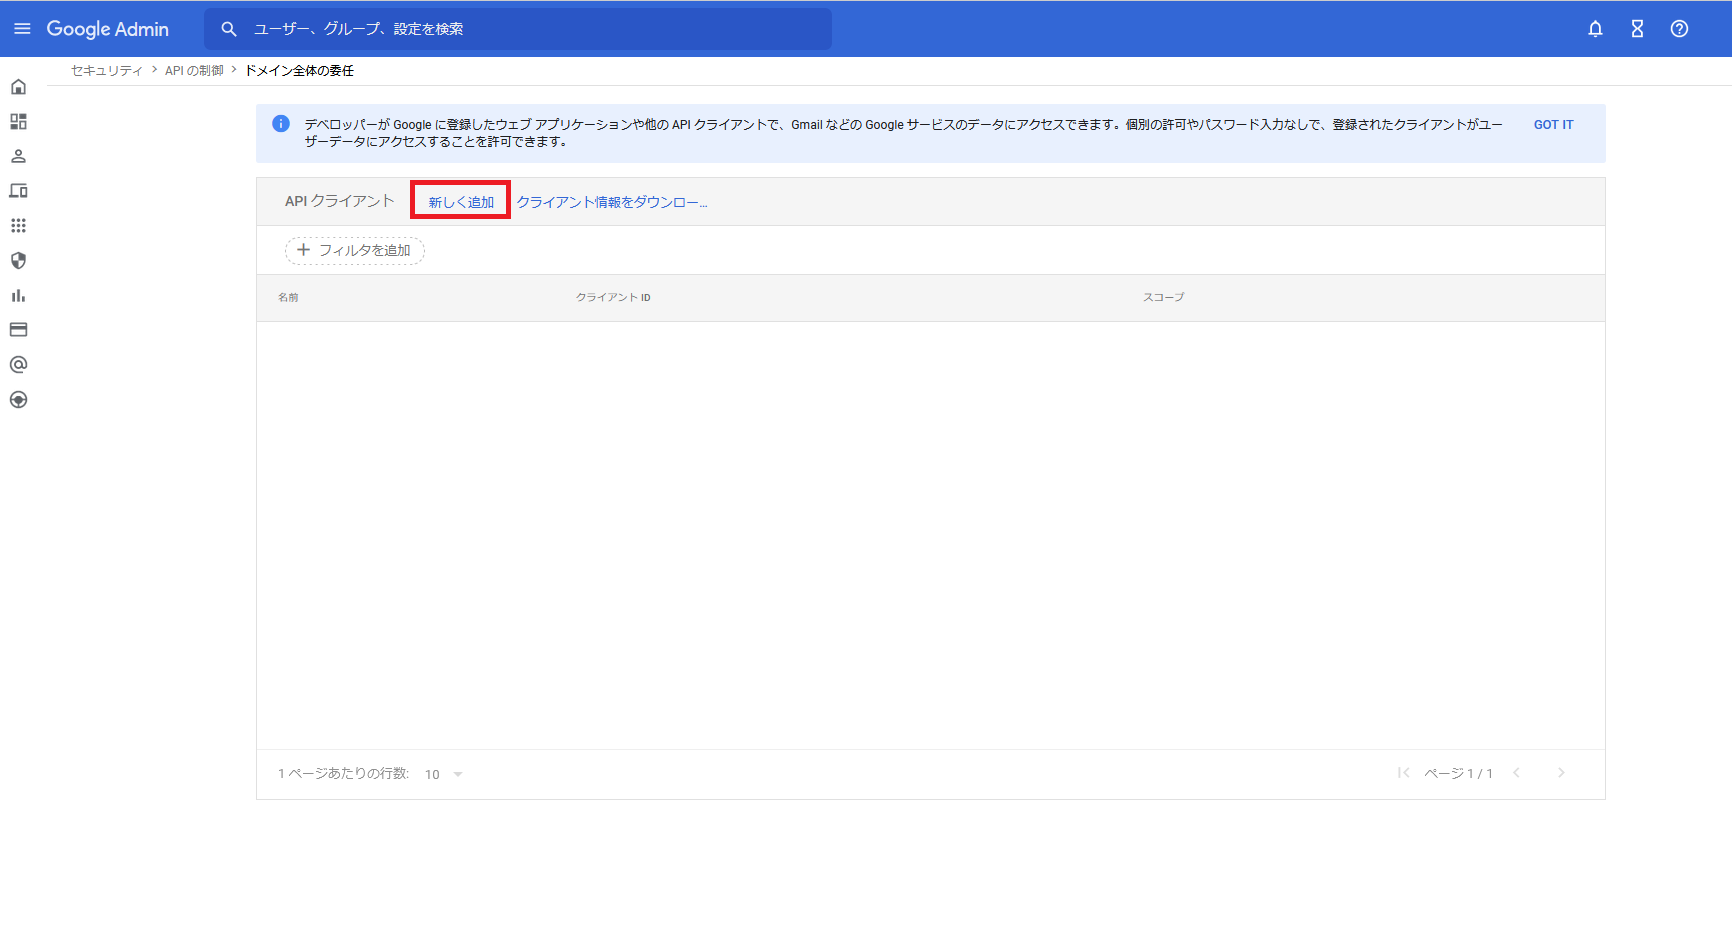The height and width of the screenshot is (943, 1732).
Task: Open Security shield icon in sidebar
Action: 18,261
